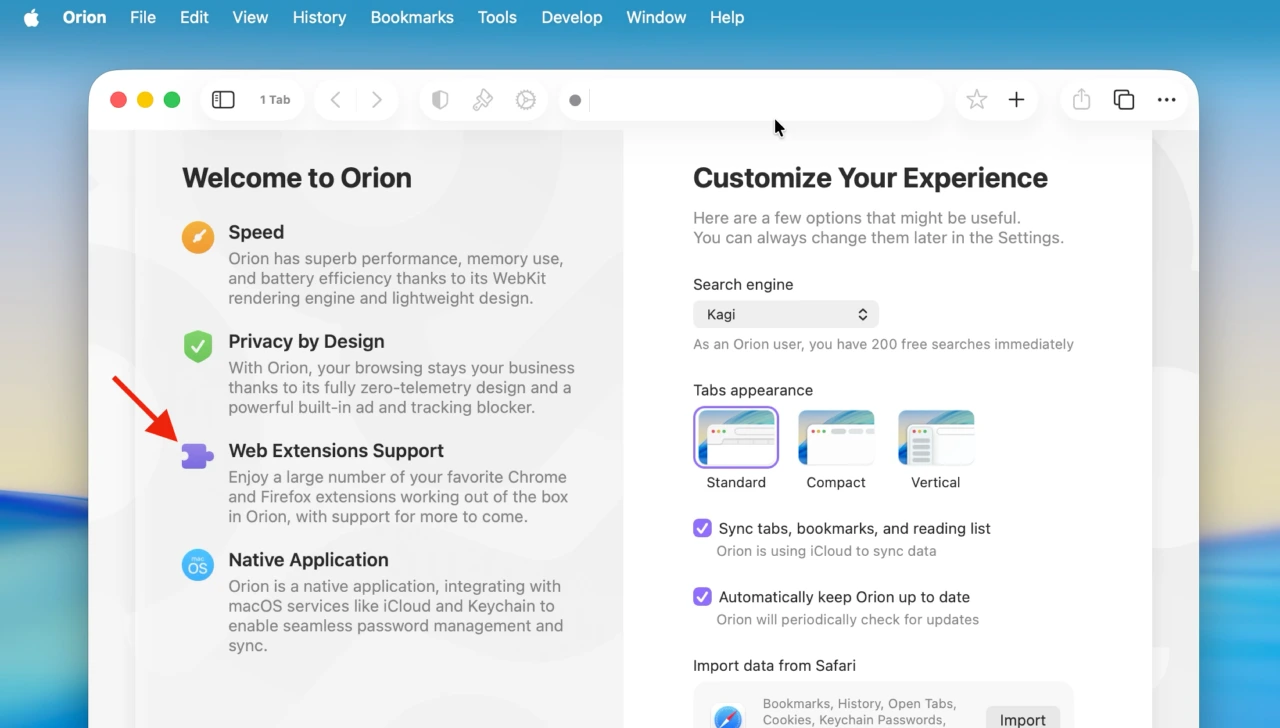
Task: Toggle the sidebar panel icon
Action: point(223,99)
